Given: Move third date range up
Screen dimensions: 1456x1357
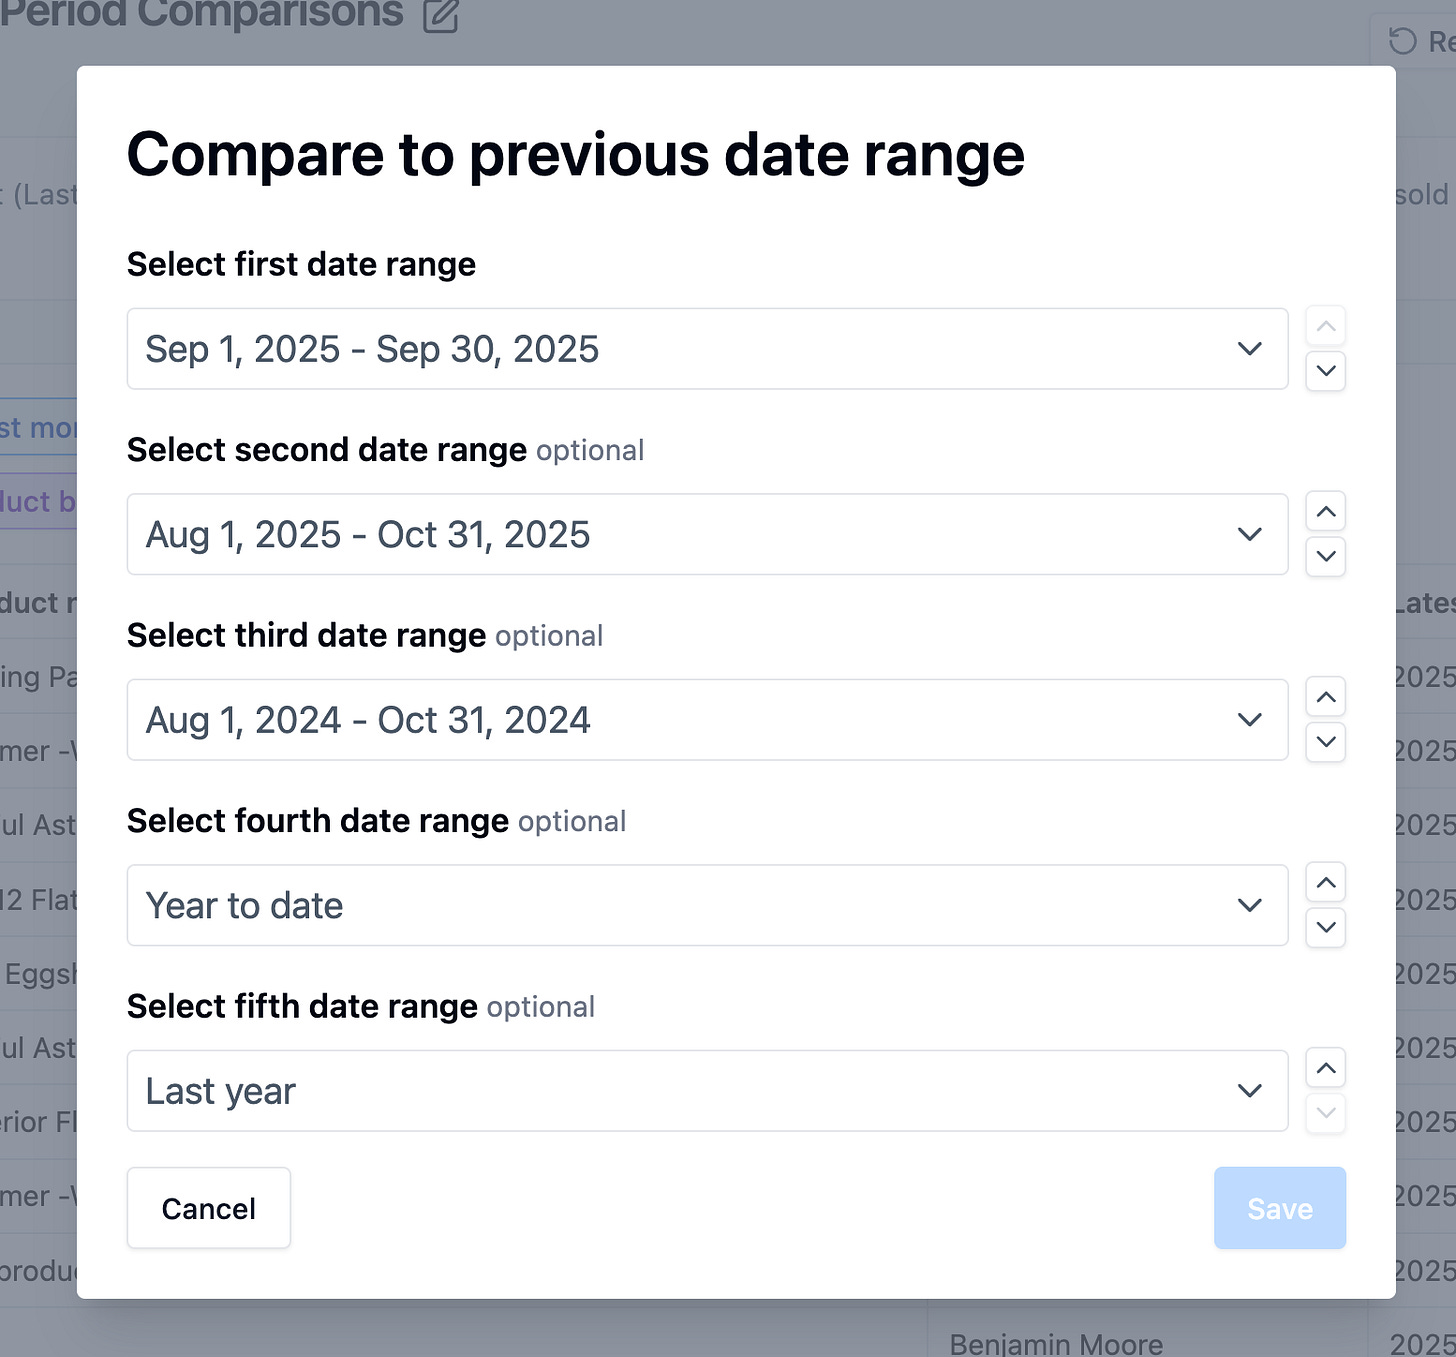Looking at the screenshot, I should 1325,697.
